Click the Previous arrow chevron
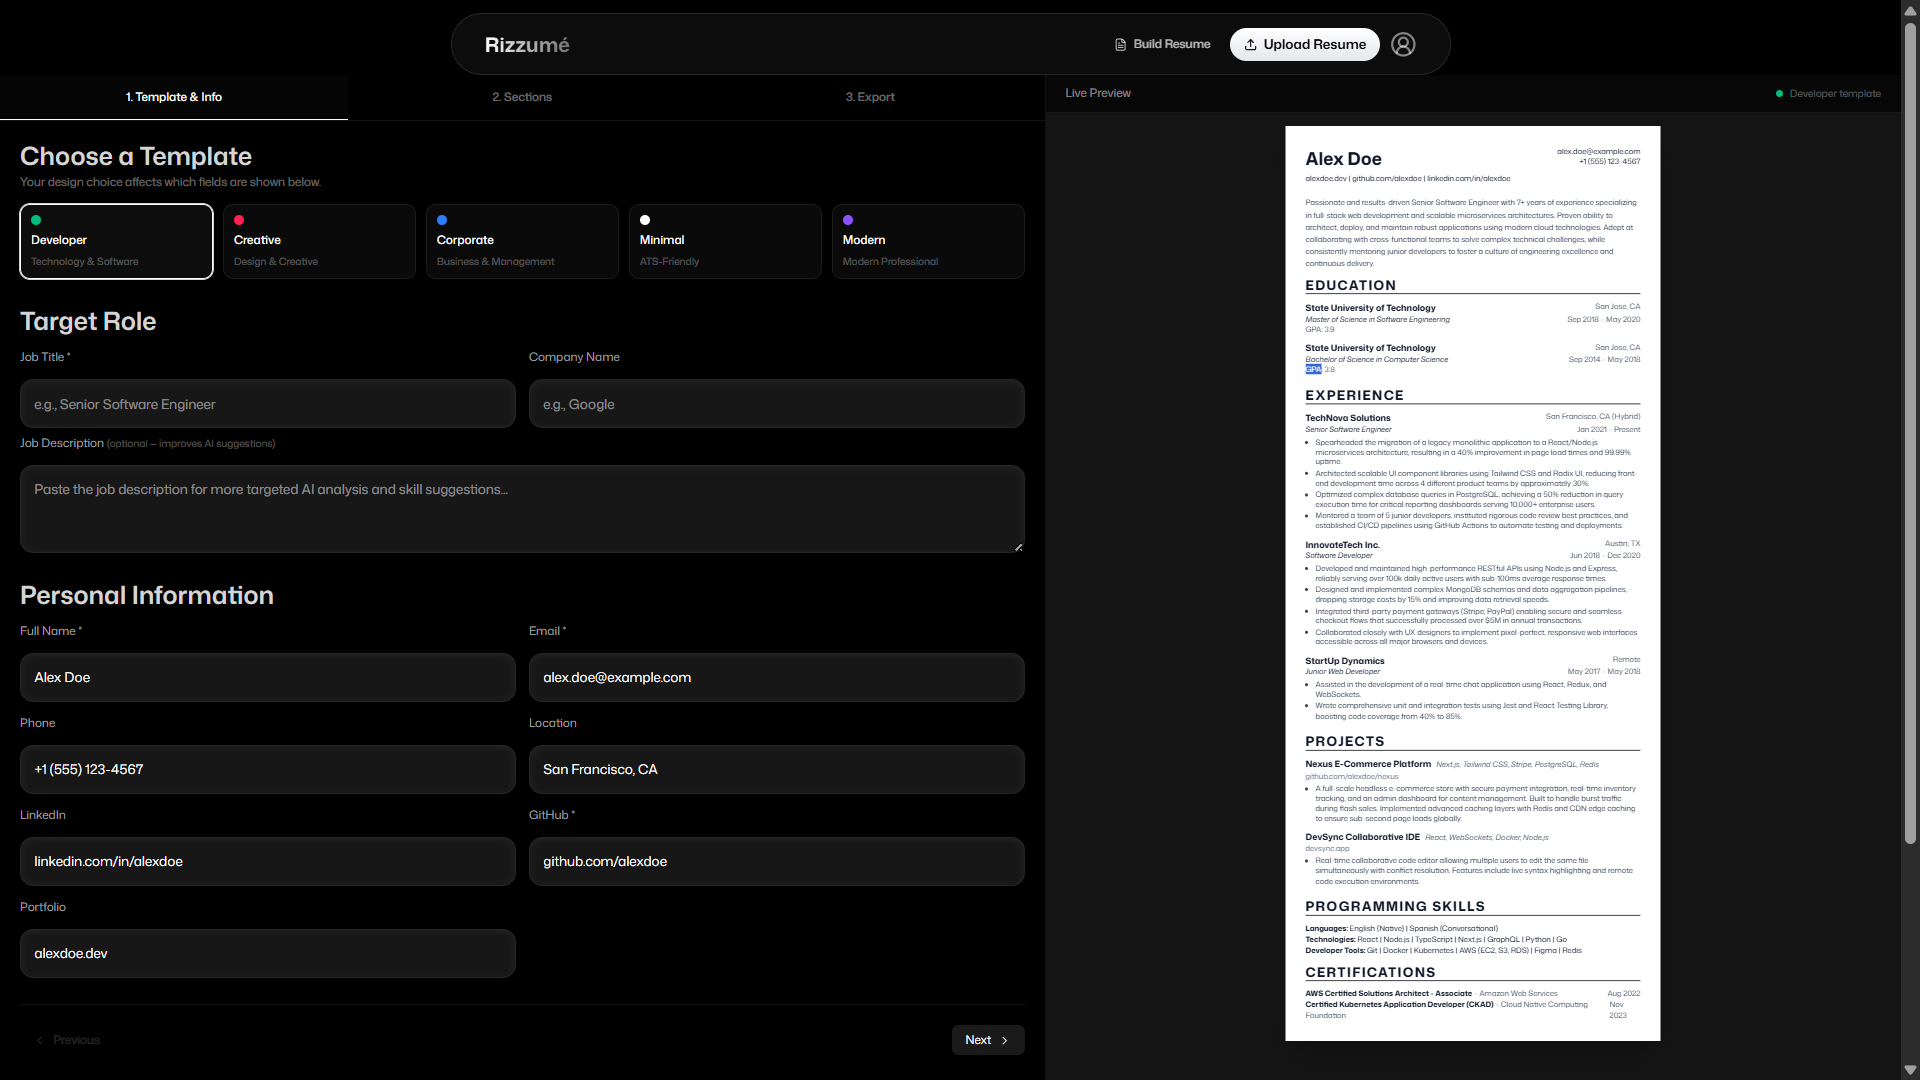 [40, 1040]
